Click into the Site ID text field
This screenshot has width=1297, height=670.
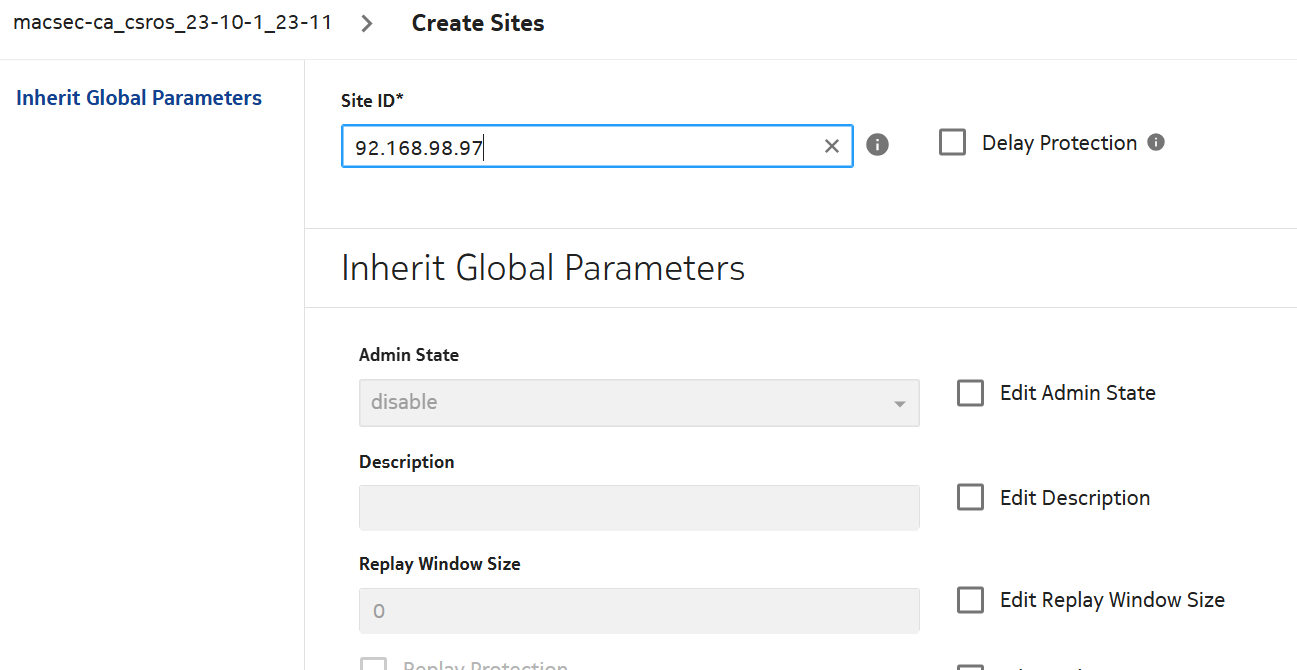coord(580,147)
